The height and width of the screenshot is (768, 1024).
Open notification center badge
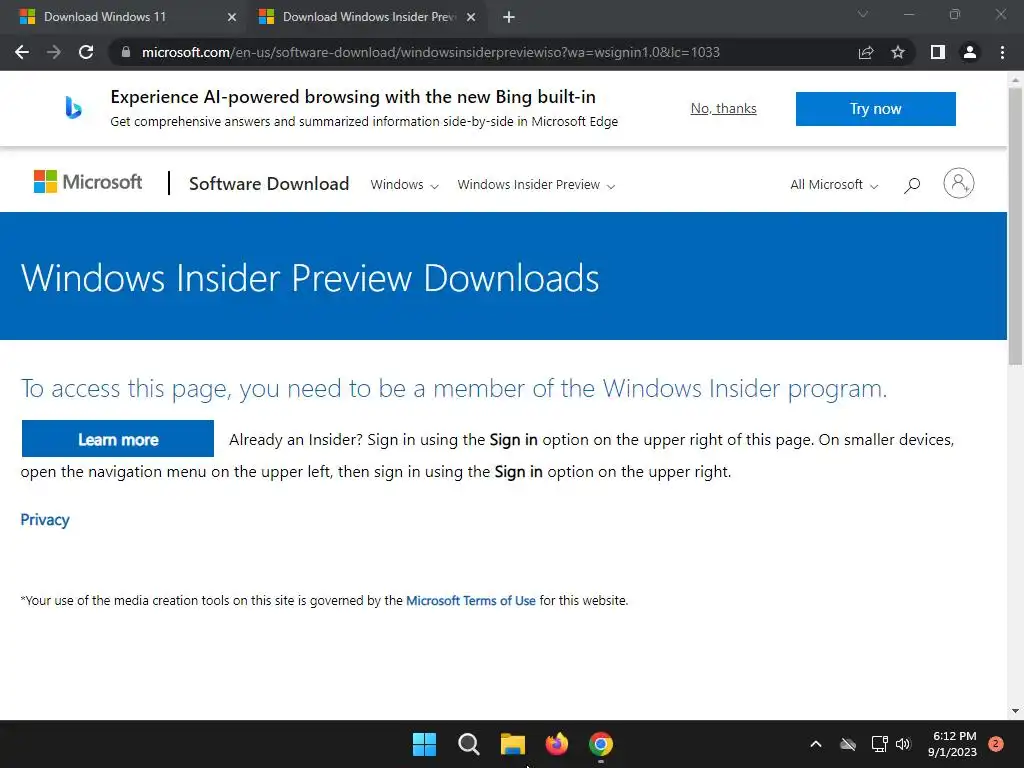[x=996, y=744]
